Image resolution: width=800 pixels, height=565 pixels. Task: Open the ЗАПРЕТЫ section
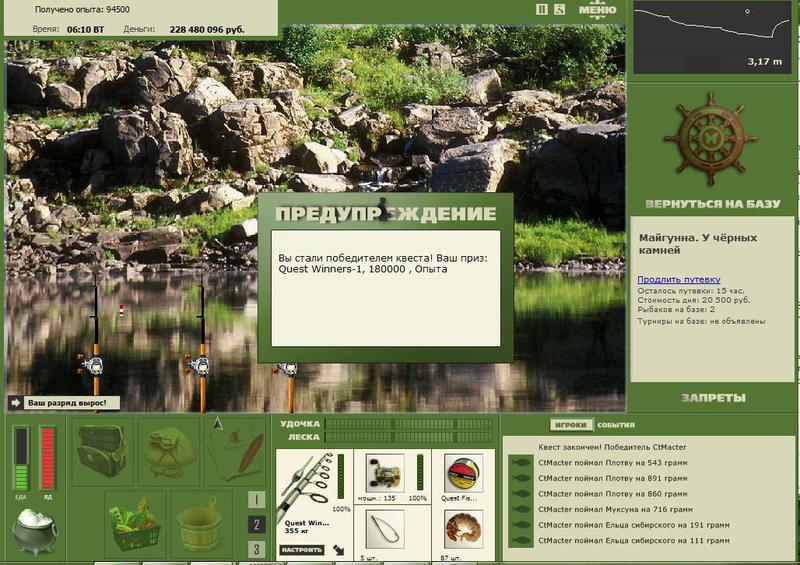tap(713, 398)
